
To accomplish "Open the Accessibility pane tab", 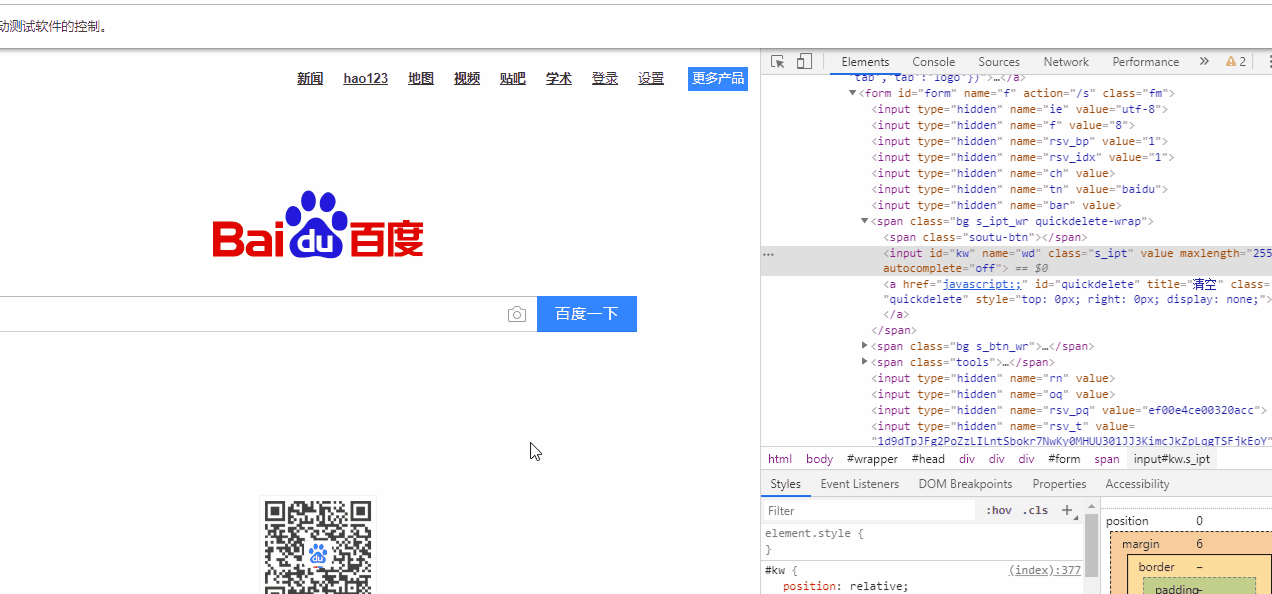I will 1137,484.
